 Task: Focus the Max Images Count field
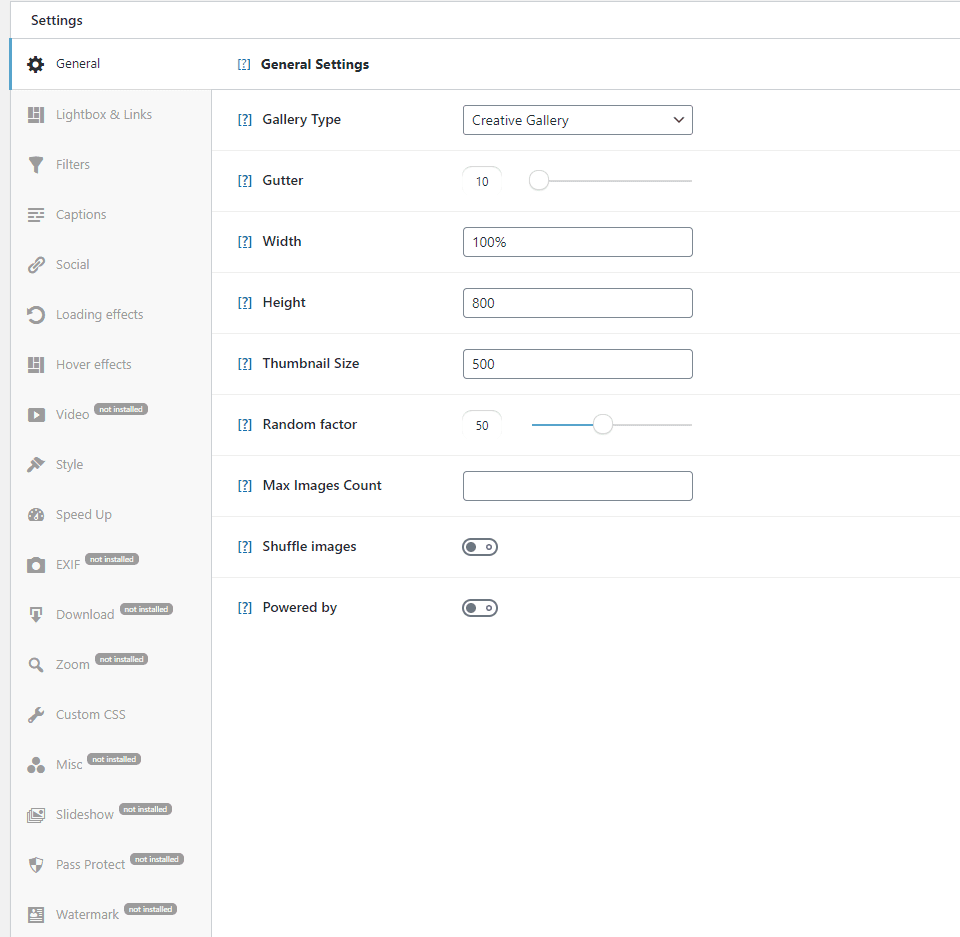coord(577,486)
